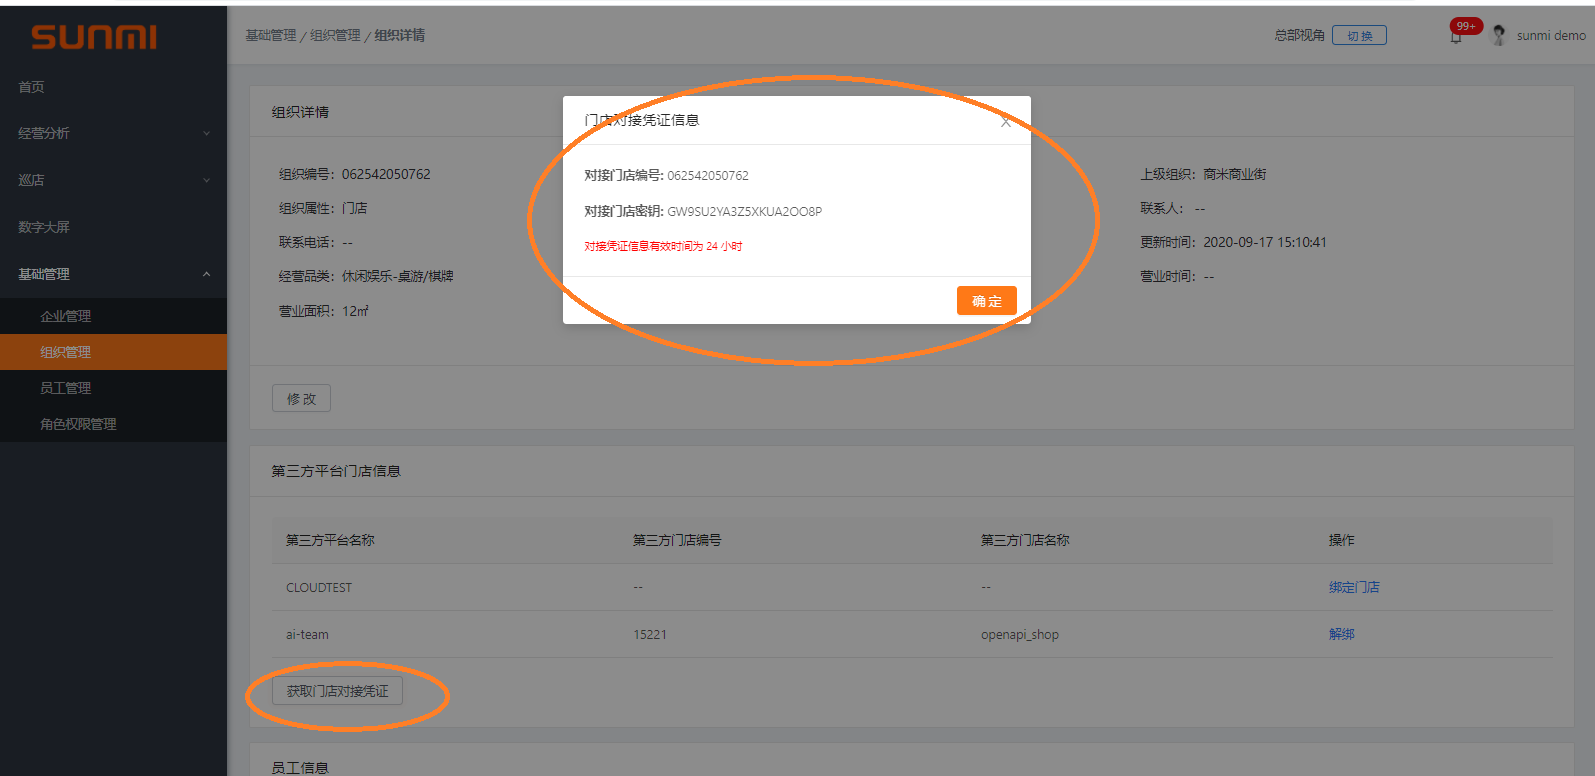Click the 99+ notification badge
1595x776 pixels.
coord(1466,26)
